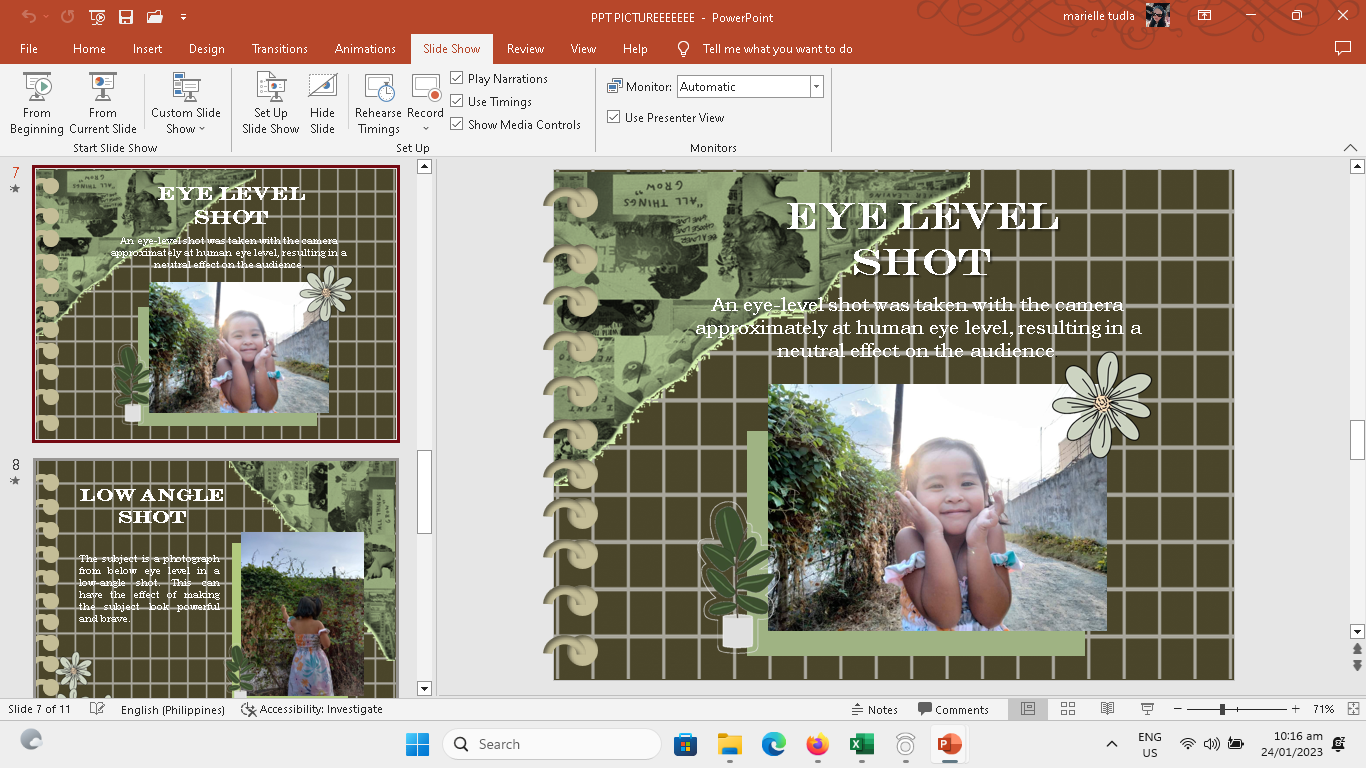The height and width of the screenshot is (768, 1366).
Task: Adjust the zoom slider handle
Action: point(1222,709)
